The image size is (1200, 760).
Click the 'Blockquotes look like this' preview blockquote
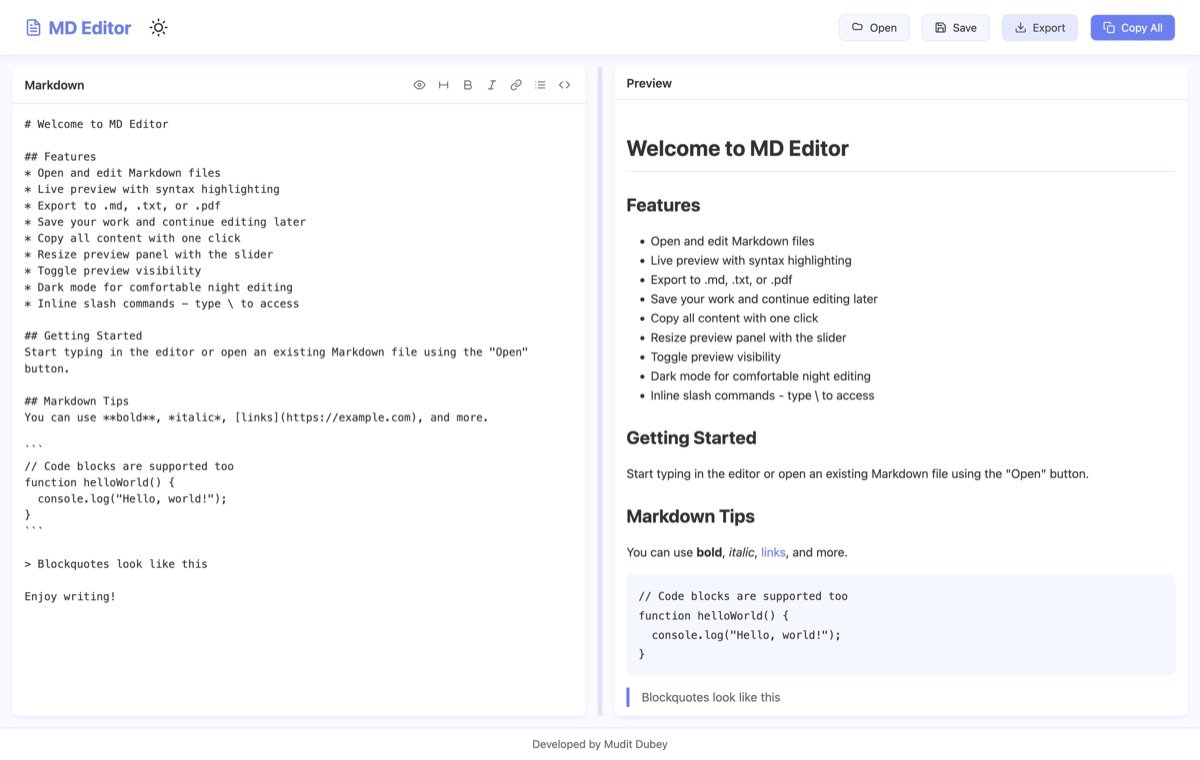[711, 697]
